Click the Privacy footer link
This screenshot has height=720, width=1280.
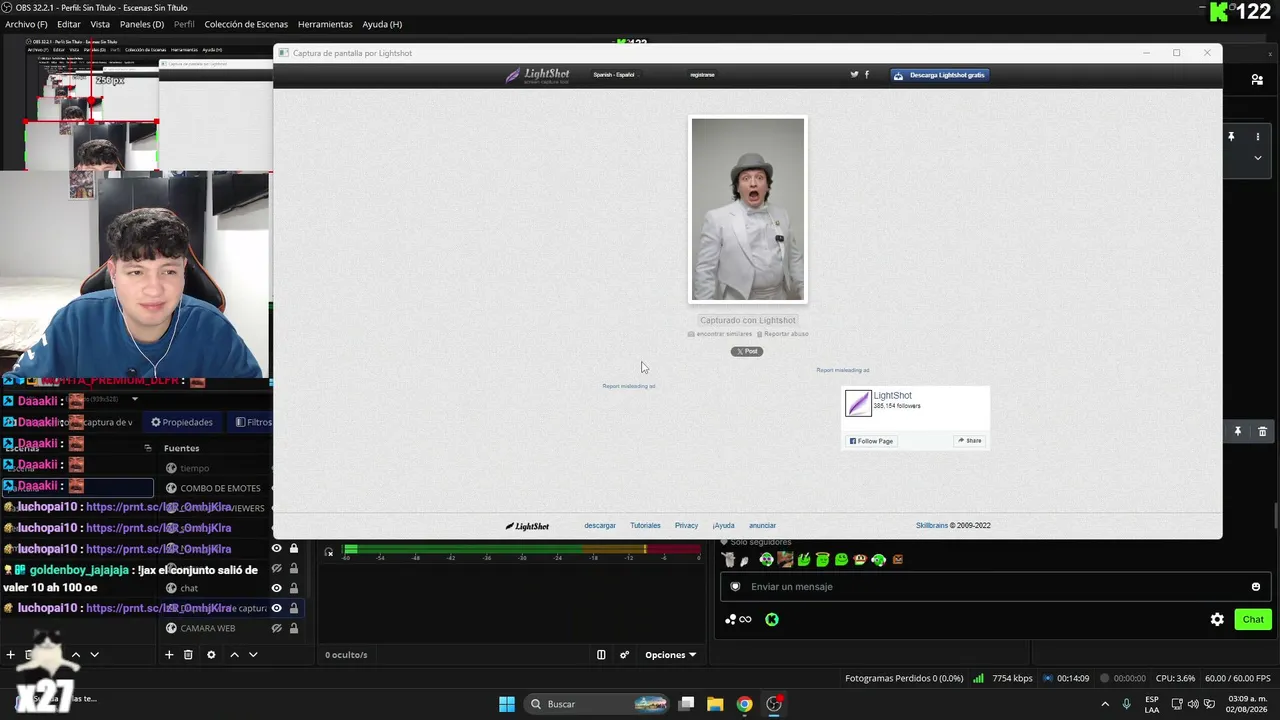point(686,526)
